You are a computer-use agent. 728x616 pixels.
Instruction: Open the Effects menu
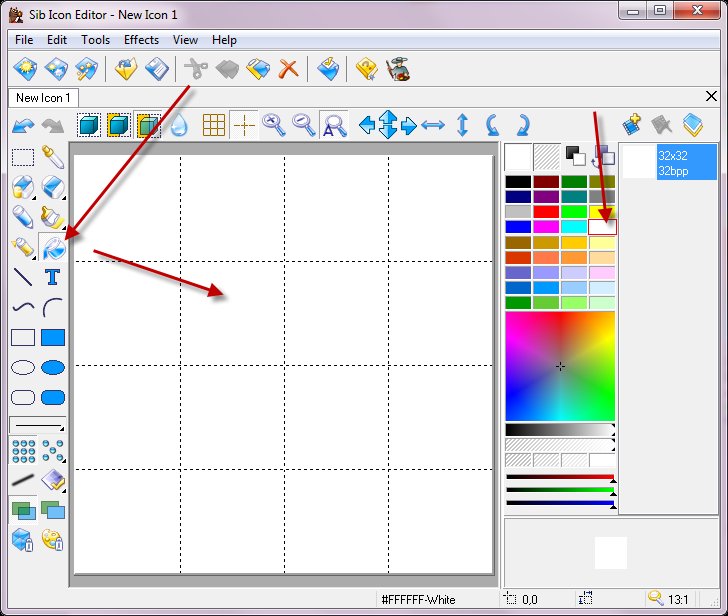pyautogui.click(x=141, y=40)
